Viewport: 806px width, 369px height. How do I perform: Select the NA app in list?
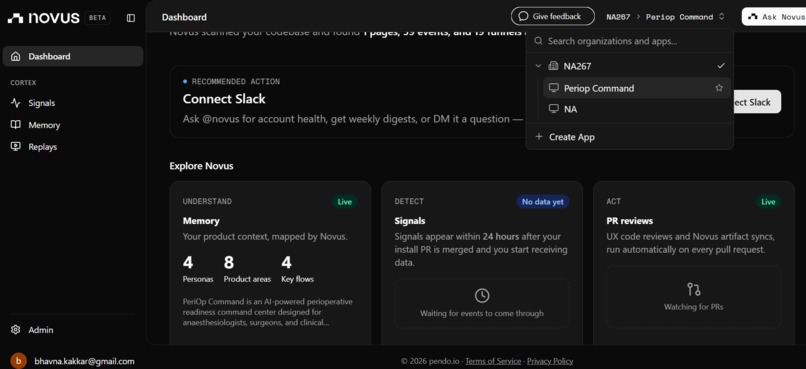pos(637,109)
